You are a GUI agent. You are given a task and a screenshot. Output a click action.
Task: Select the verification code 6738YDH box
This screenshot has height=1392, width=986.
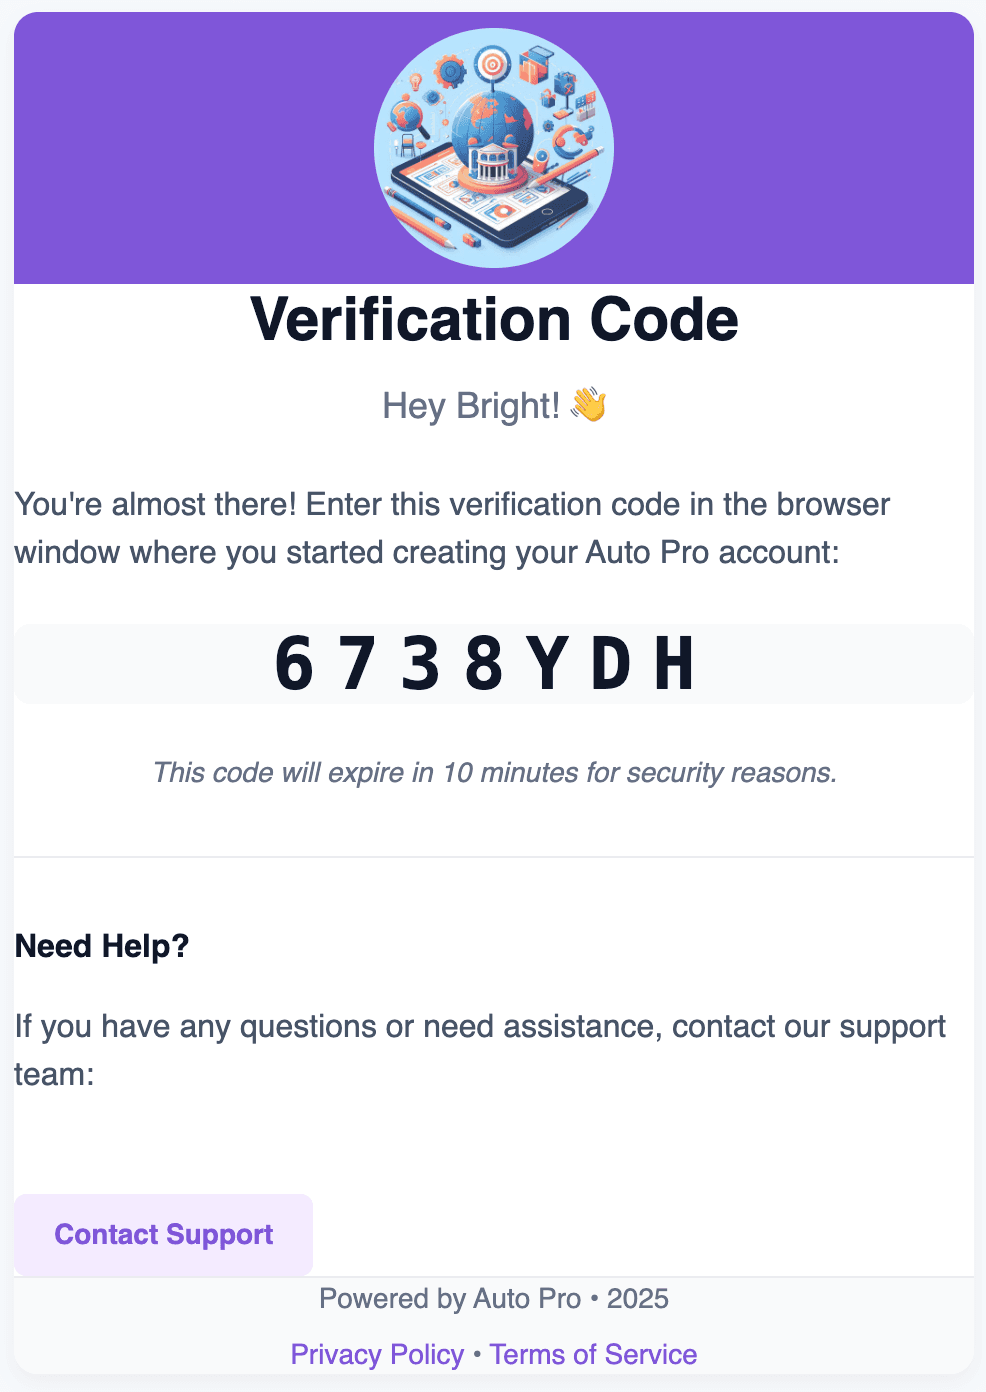[493, 664]
